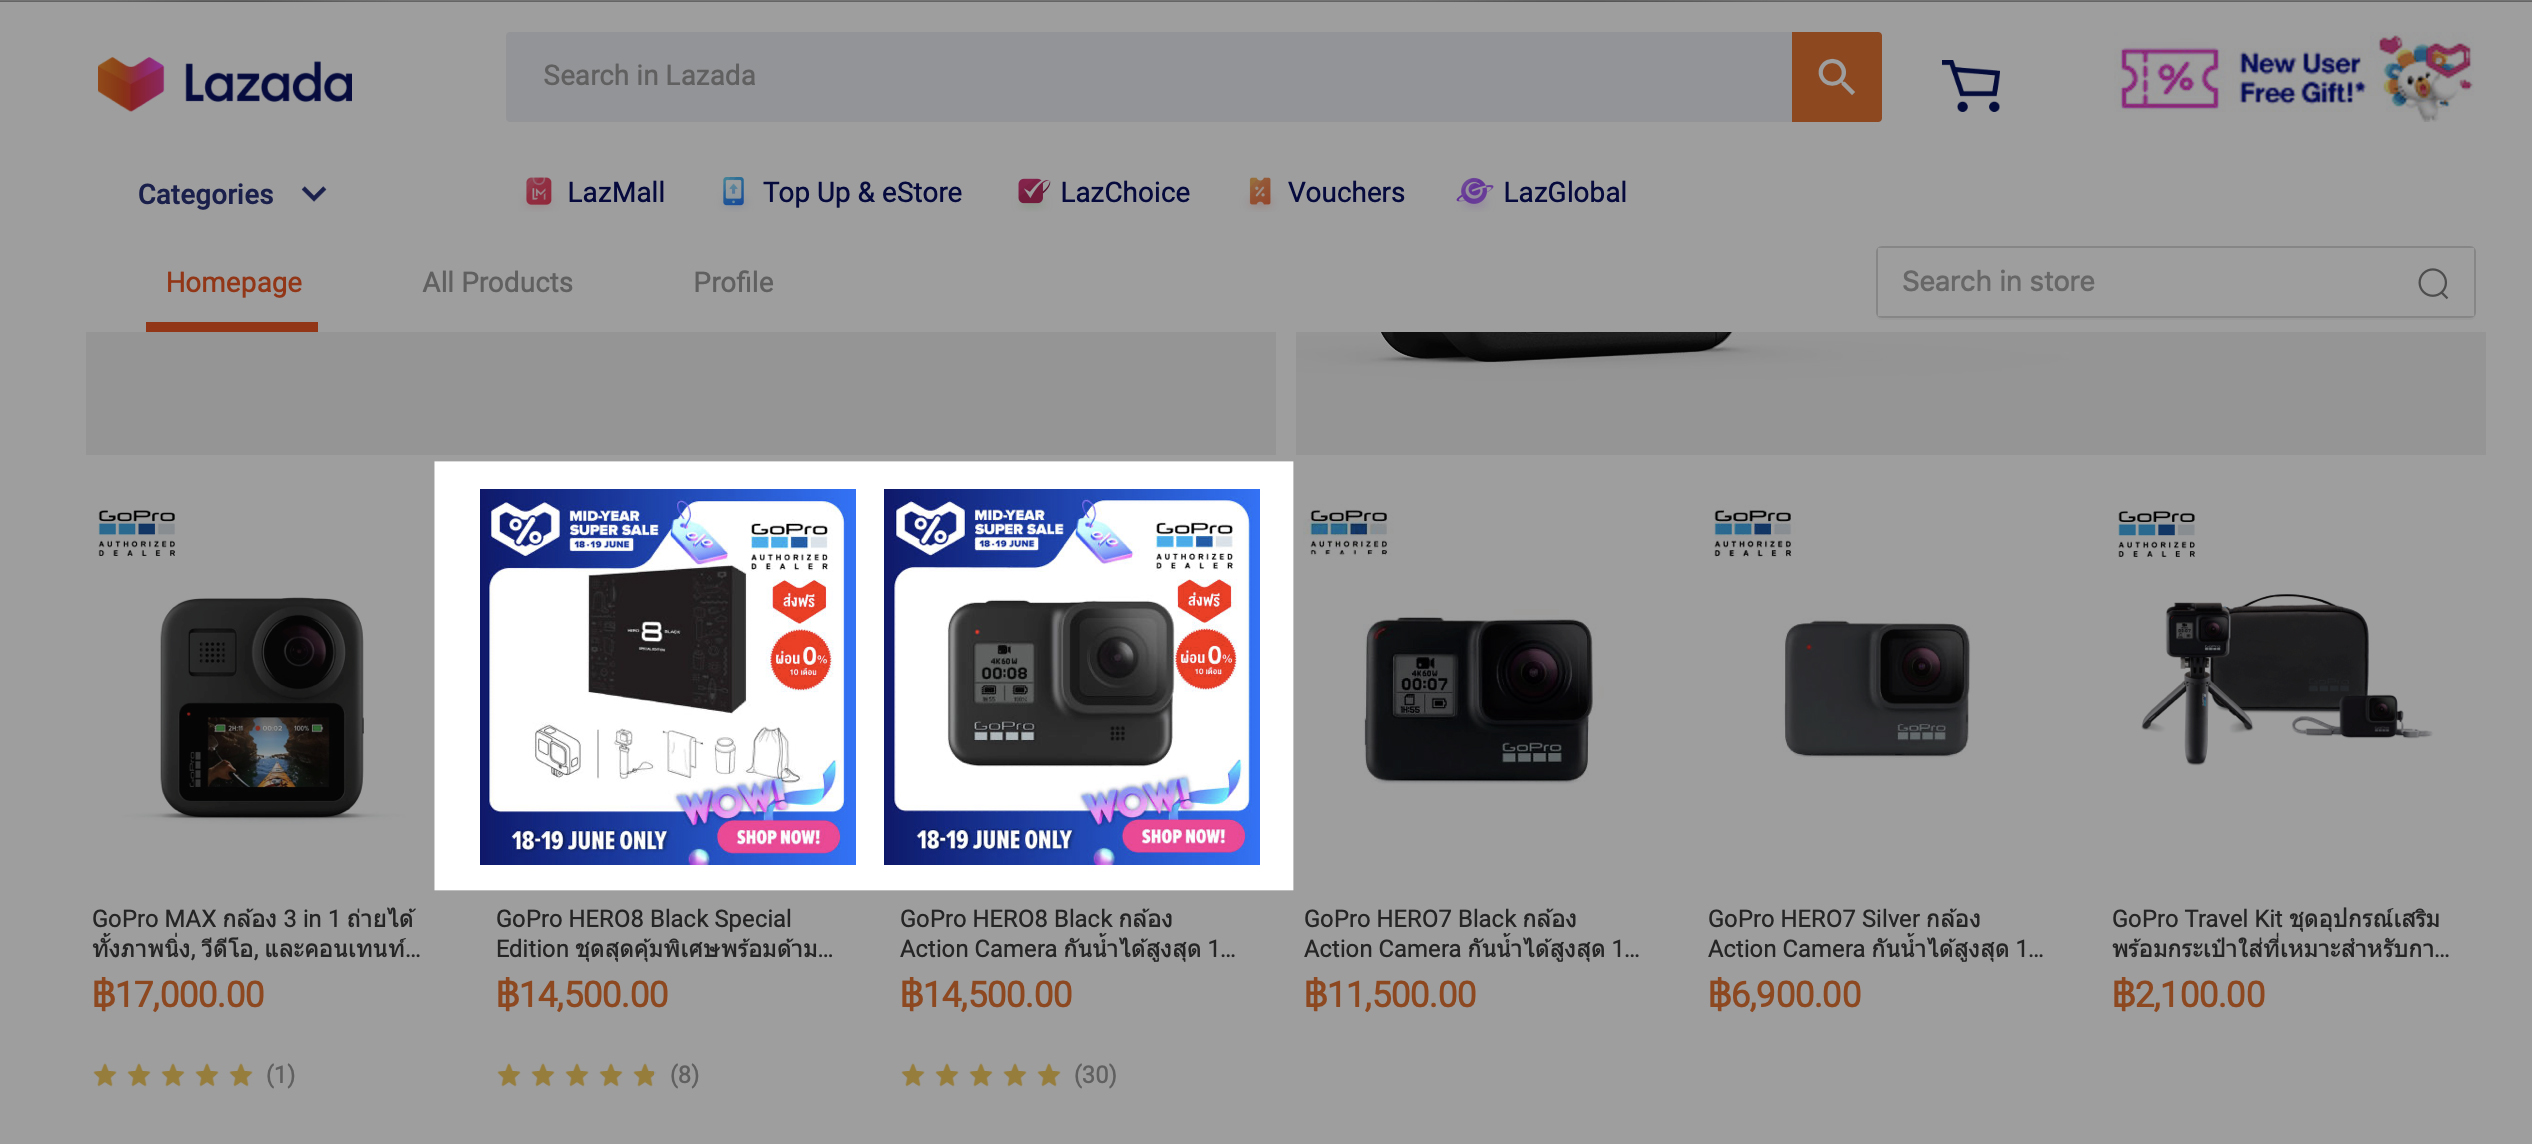Click the New User voucher ticket icon
2532x1144 pixels.
pyautogui.click(x=2169, y=79)
